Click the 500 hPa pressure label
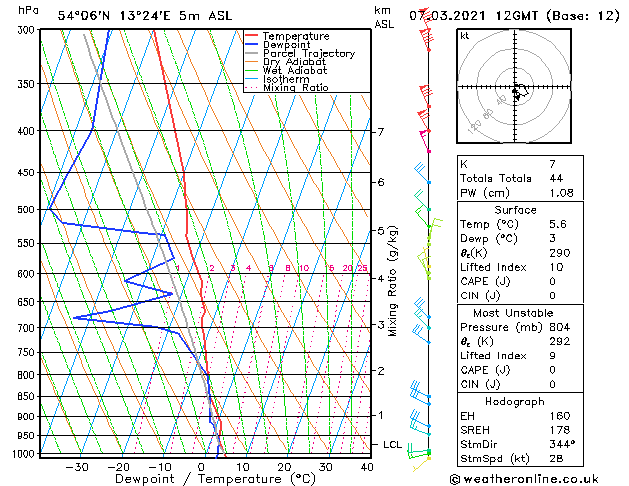This screenshot has height=486, width=629. 28,209
